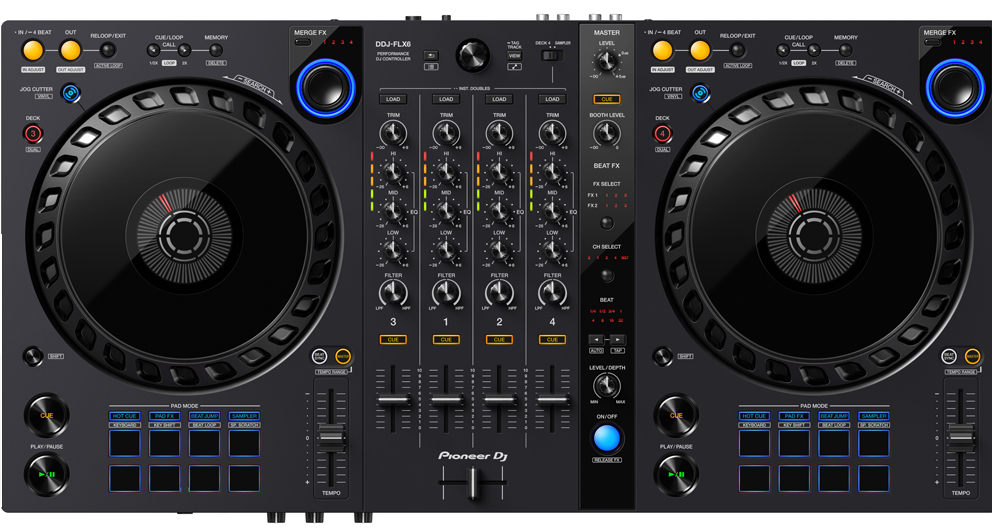
Task: Click the left deck SHIFT button
Action: tap(33, 356)
